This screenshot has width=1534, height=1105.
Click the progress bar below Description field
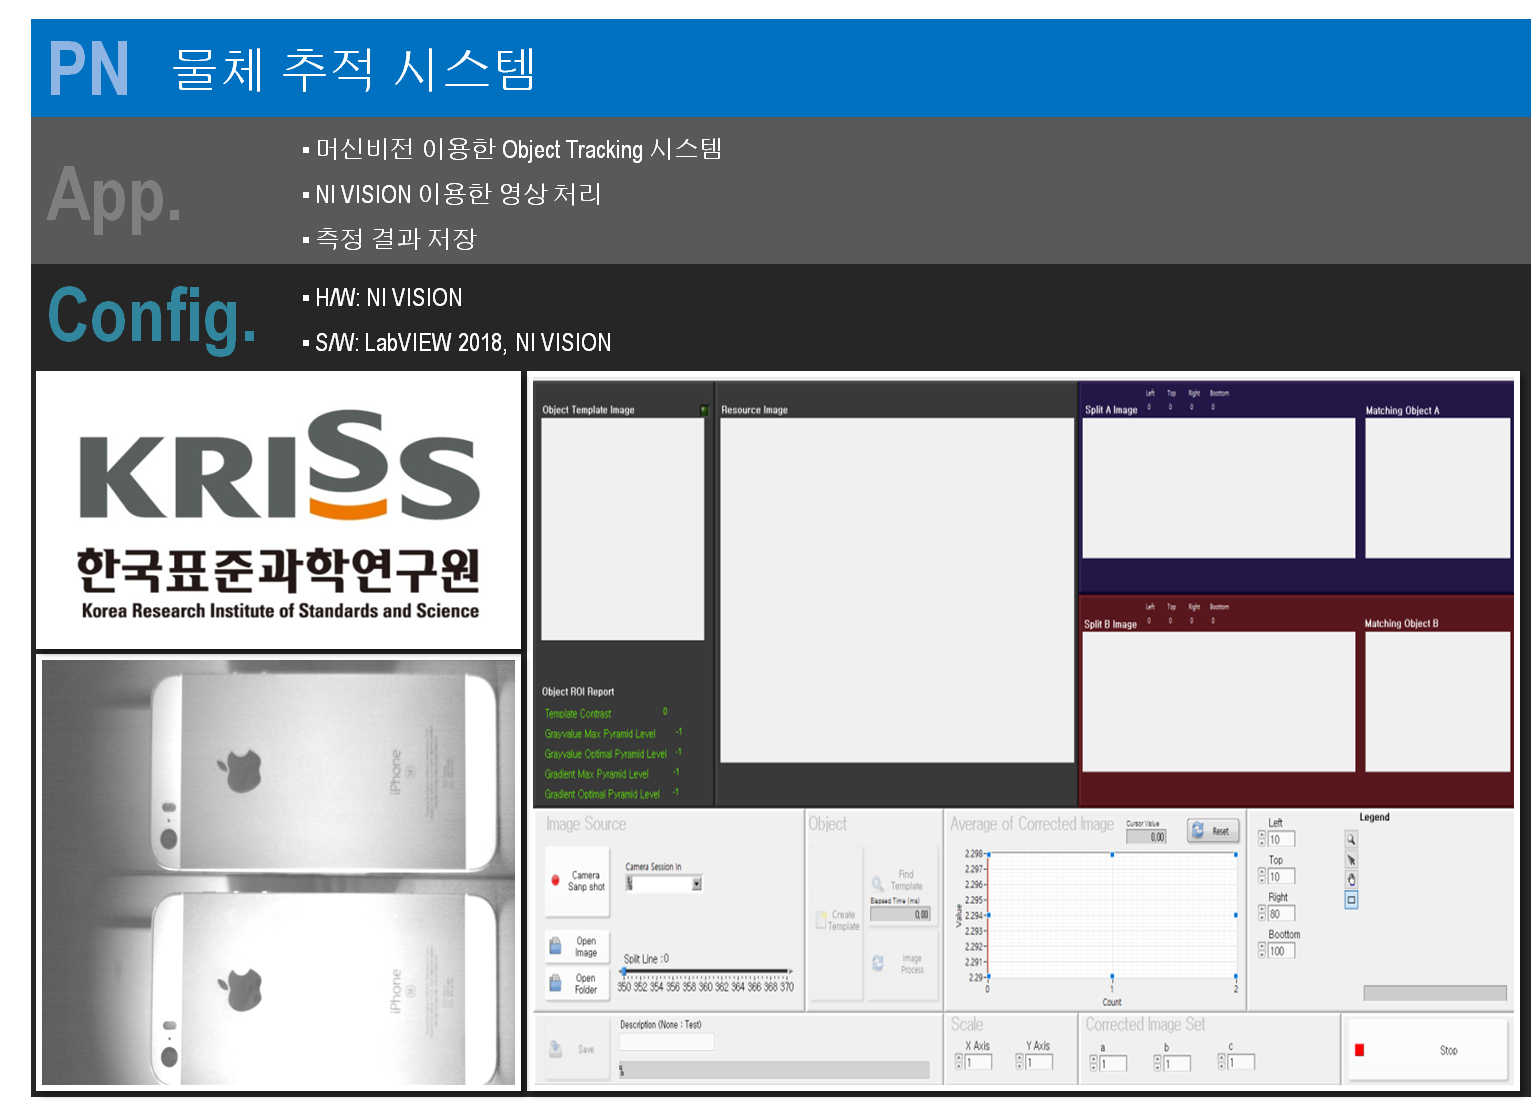(774, 1070)
